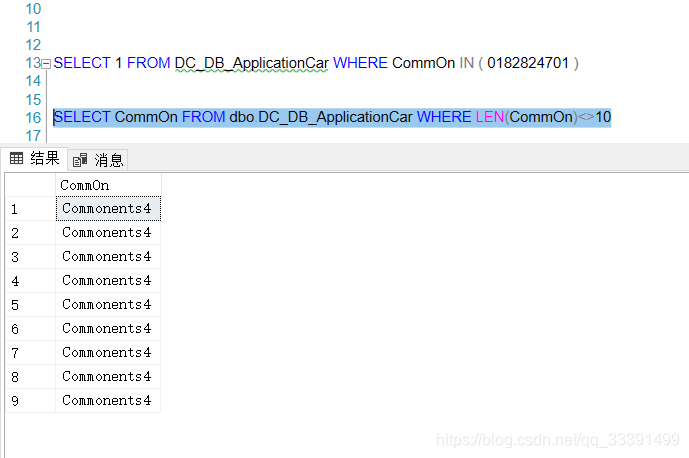
Task: Click row header number 9
Action: [30, 400]
